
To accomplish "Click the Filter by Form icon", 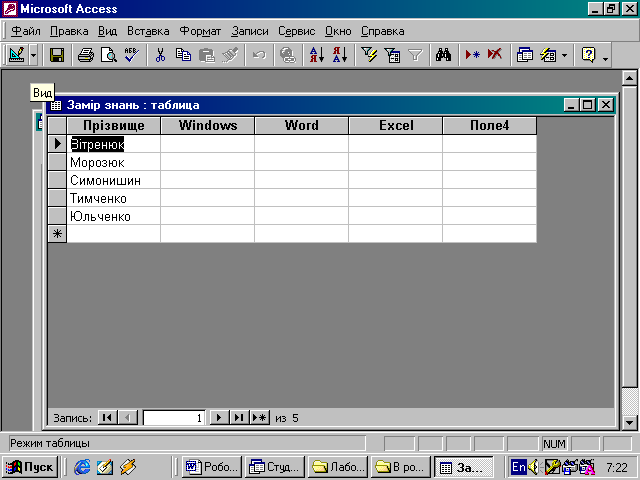I will (392, 55).
